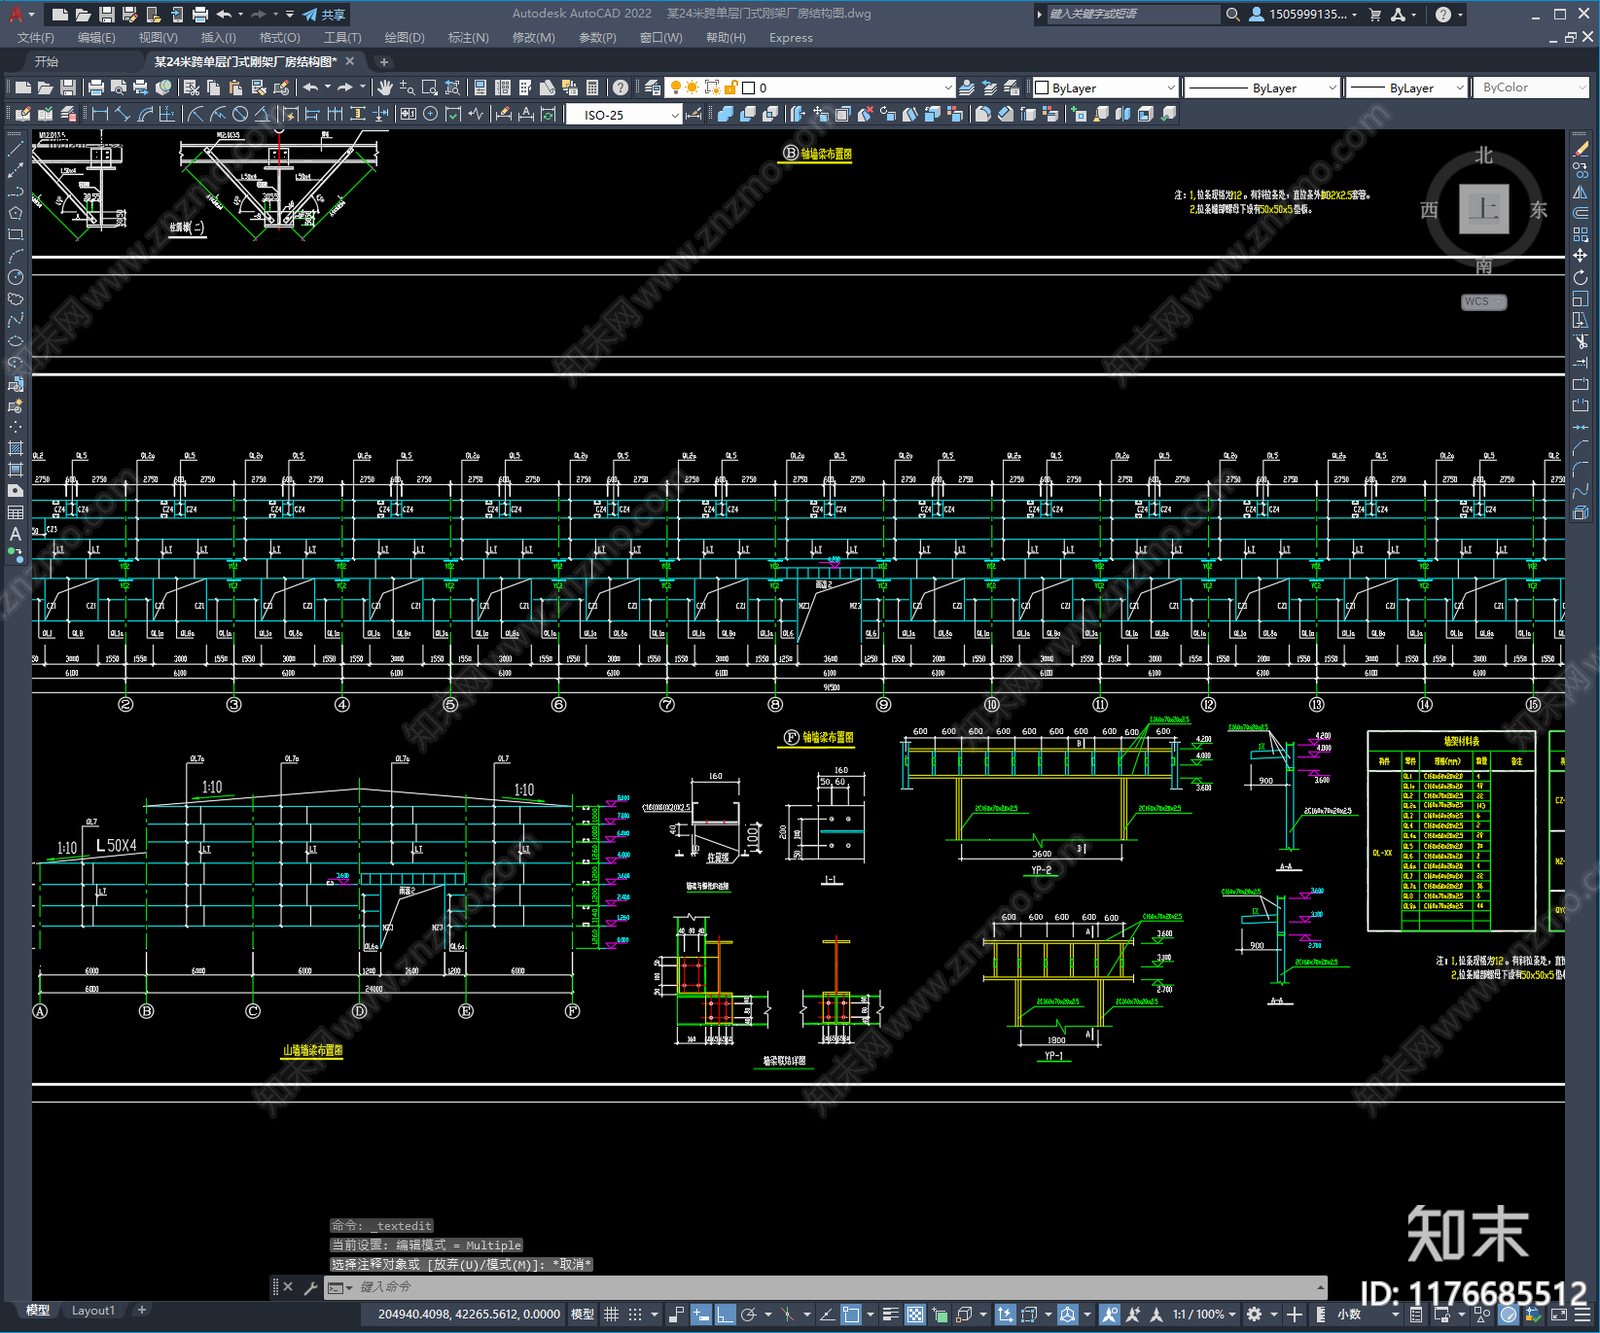
Task: Open the ISO-25 dimension style dropdown
Action: (x=624, y=115)
